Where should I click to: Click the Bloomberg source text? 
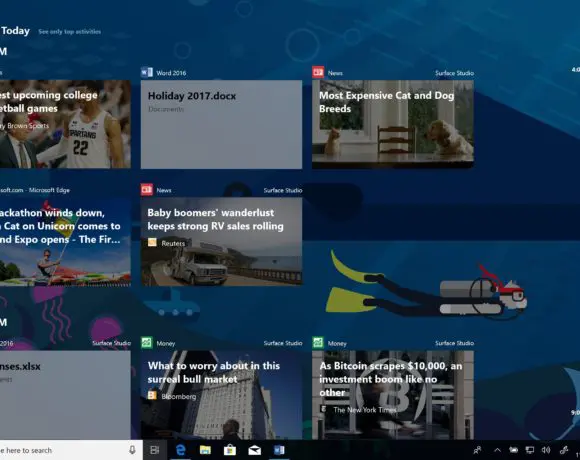pos(179,396)
